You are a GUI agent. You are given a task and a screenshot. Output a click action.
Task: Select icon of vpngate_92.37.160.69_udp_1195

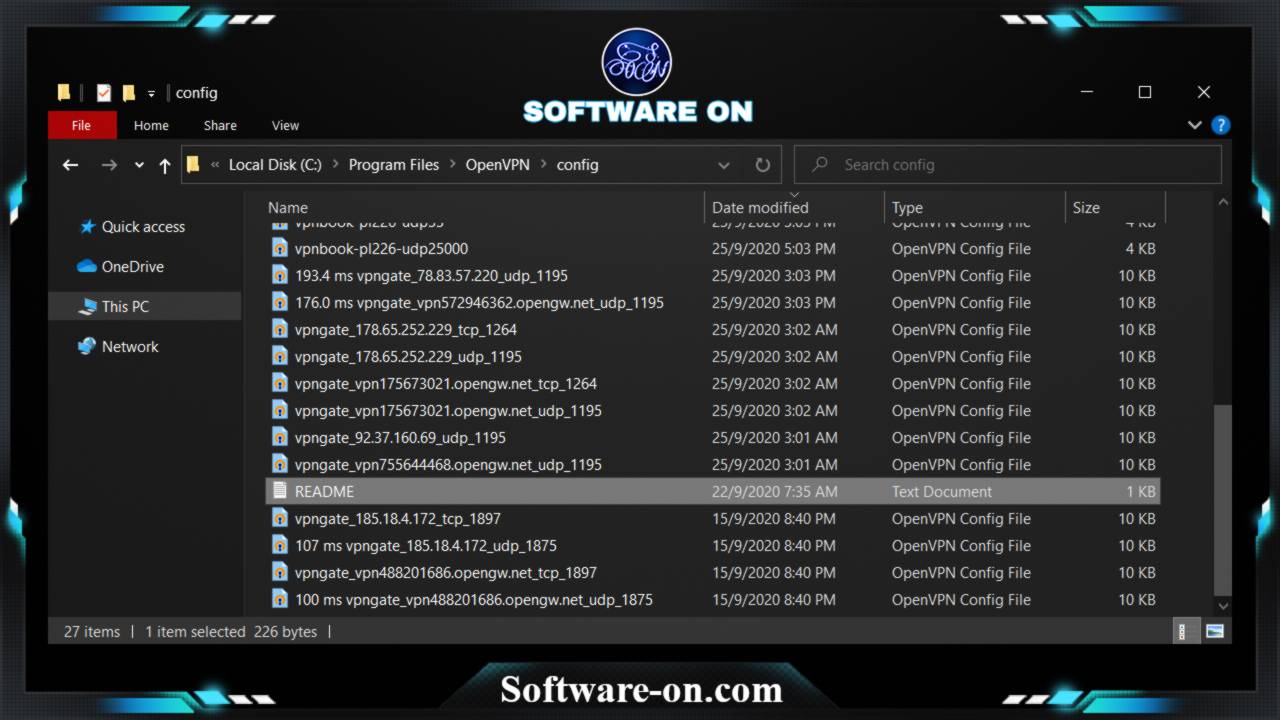pyautogui.click(x=280, y=437)
